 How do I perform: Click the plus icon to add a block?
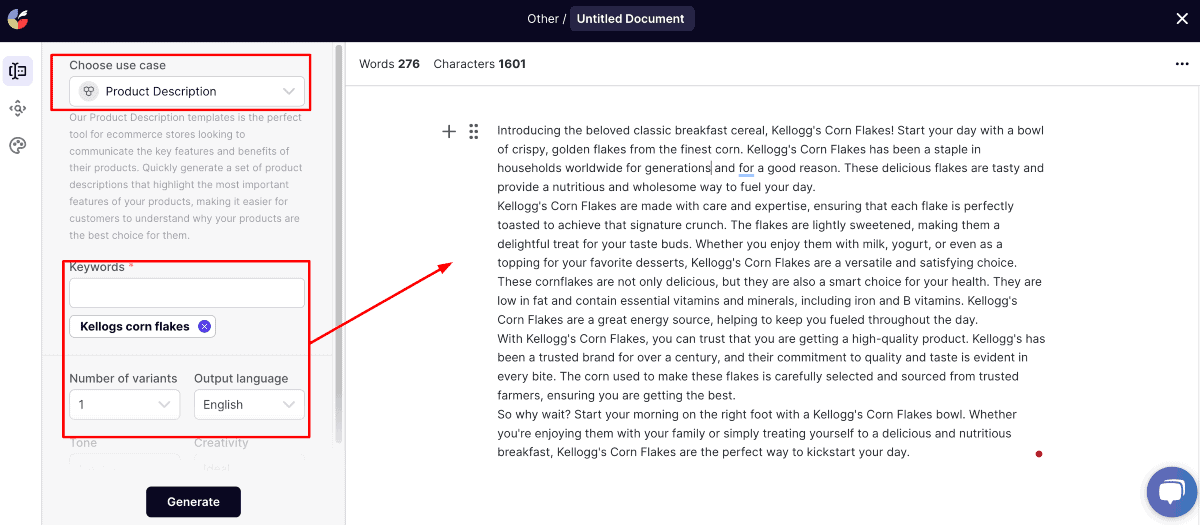(449, 131)
